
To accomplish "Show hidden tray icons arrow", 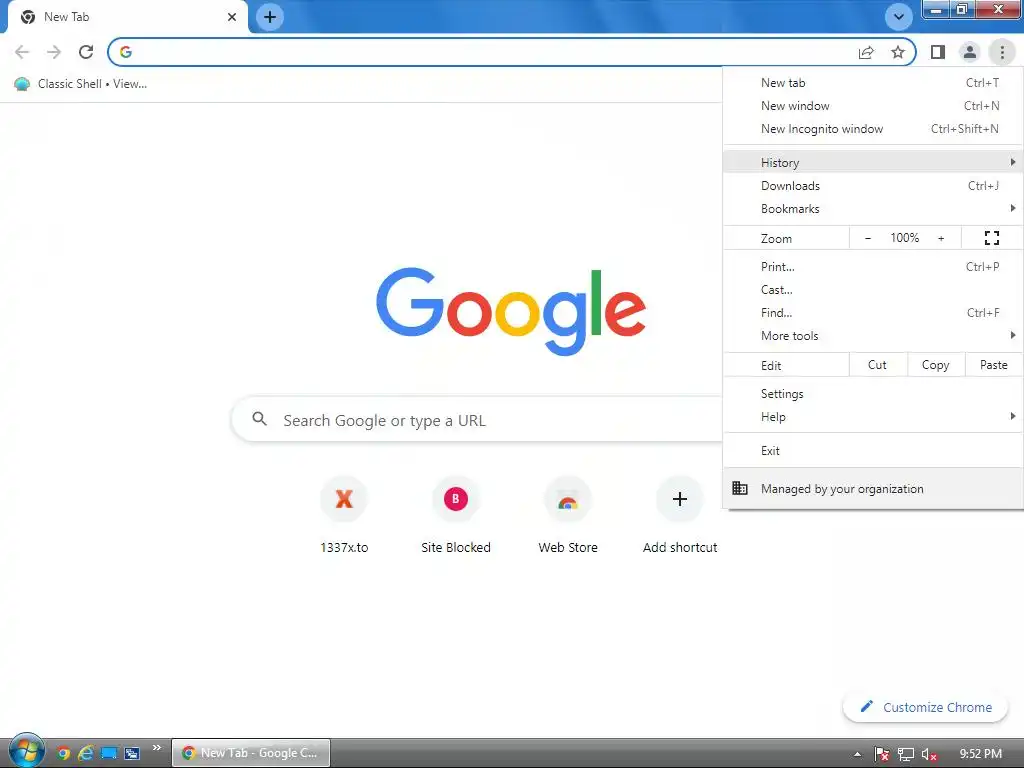I will tap(857, 754).
